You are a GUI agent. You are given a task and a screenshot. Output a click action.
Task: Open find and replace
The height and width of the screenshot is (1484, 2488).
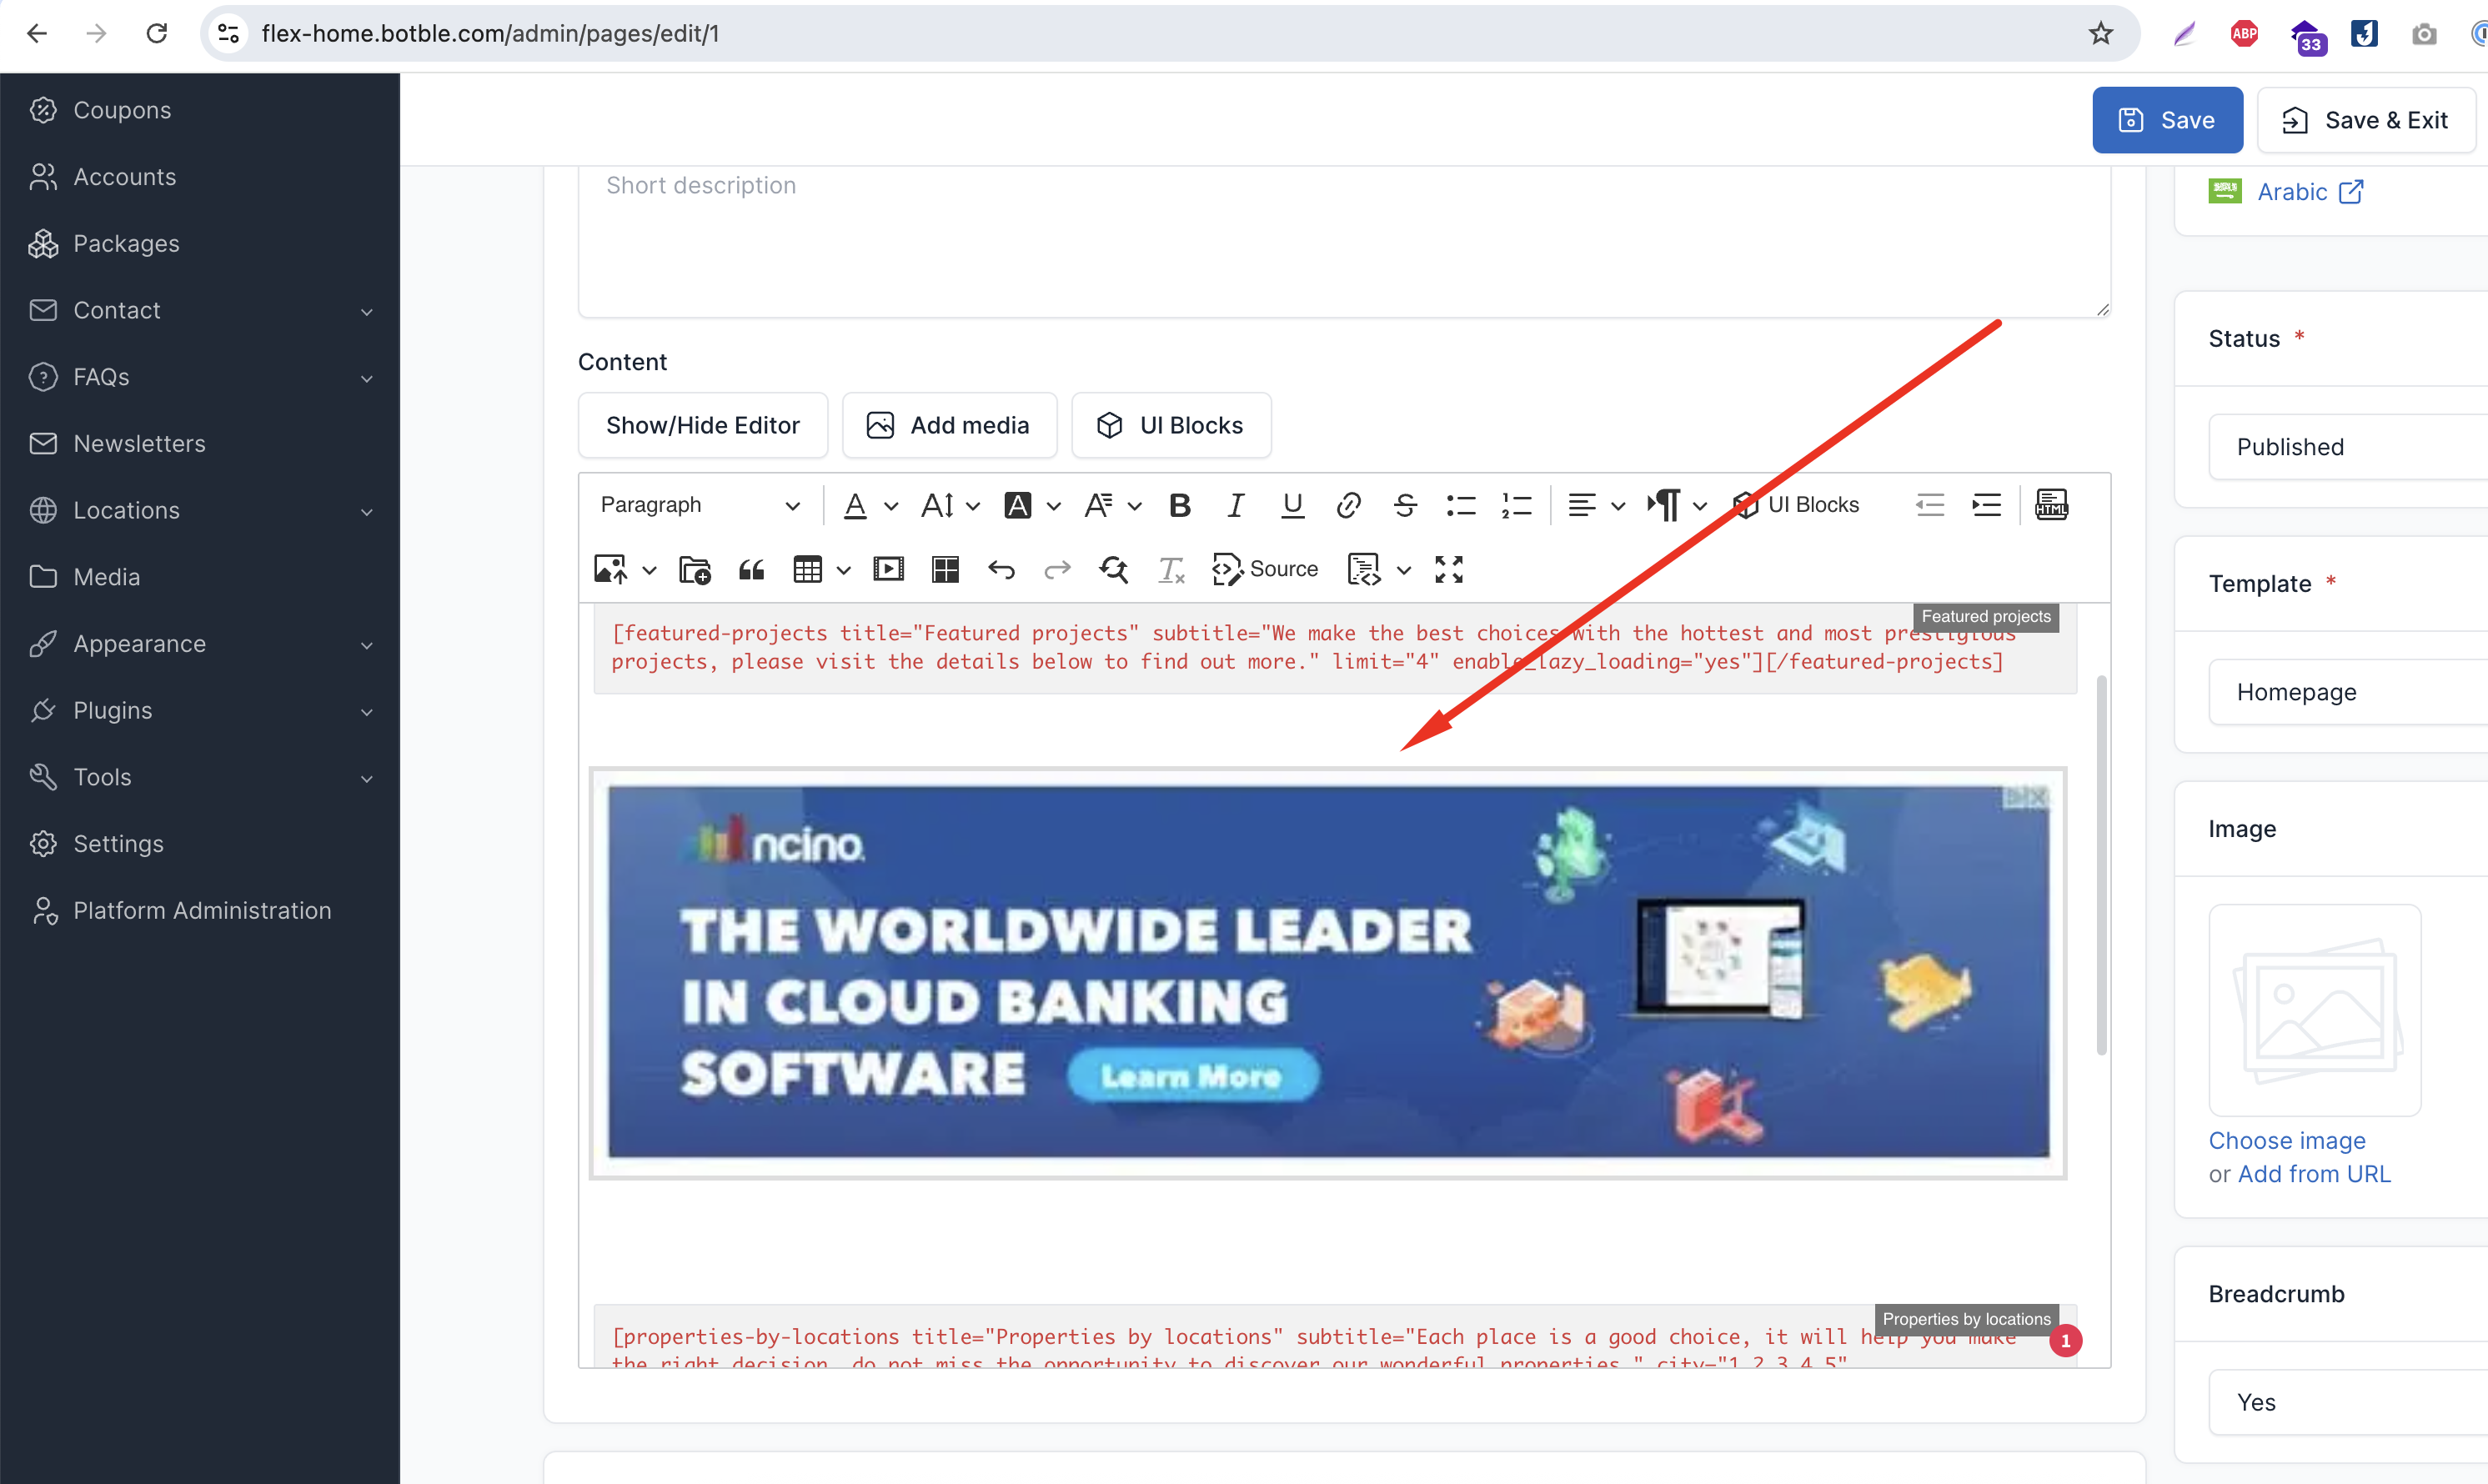1113,570
